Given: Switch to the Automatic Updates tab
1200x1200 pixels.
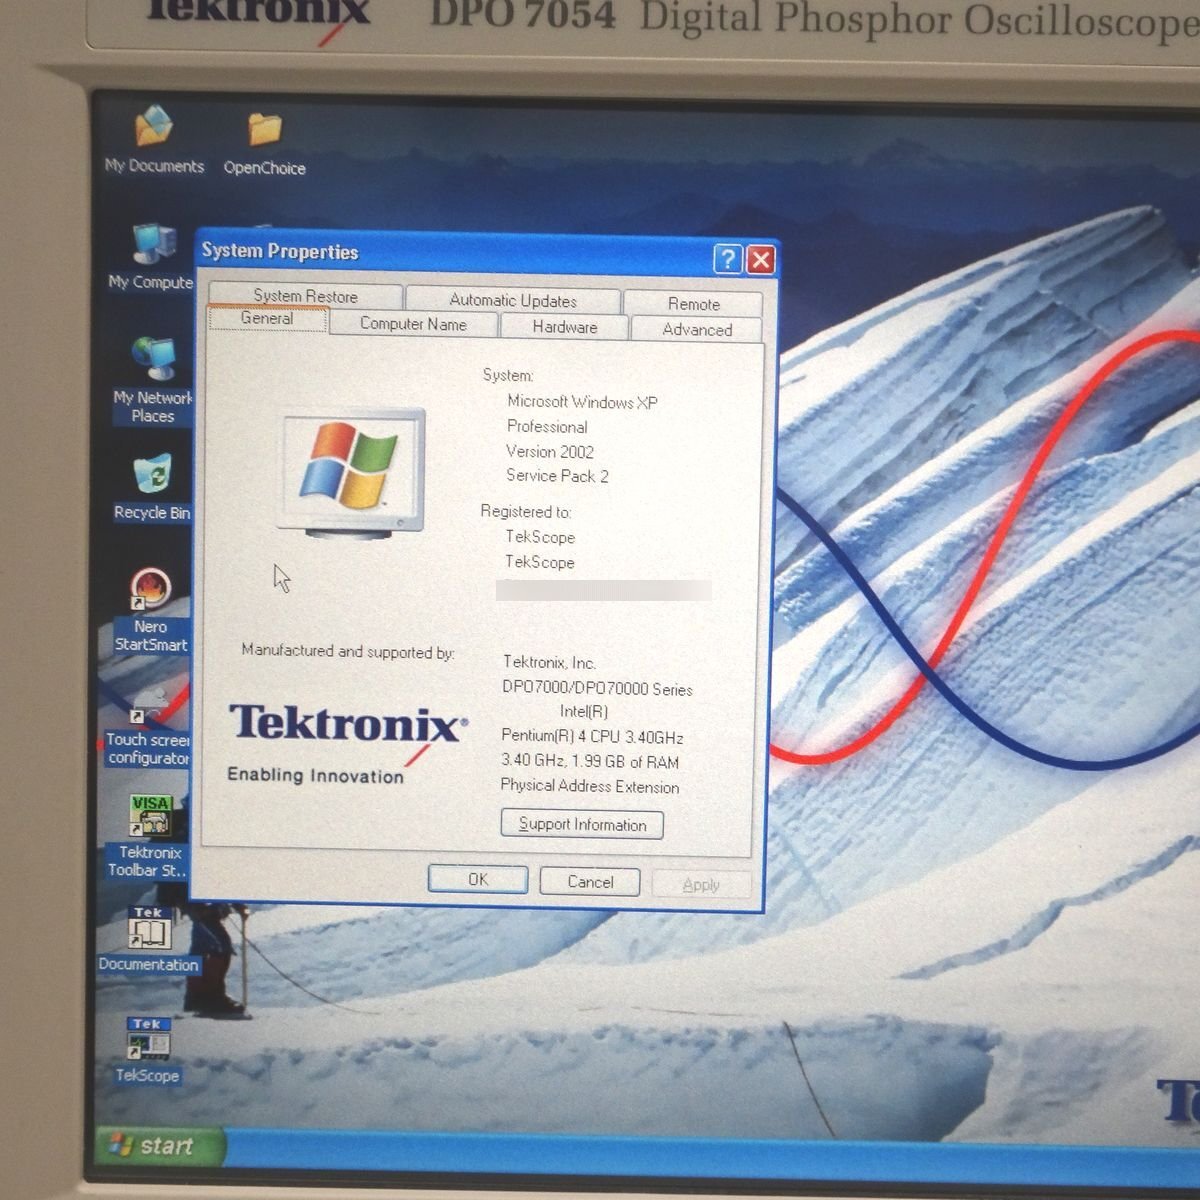Looking at the screenshot, I should (513, 300).
